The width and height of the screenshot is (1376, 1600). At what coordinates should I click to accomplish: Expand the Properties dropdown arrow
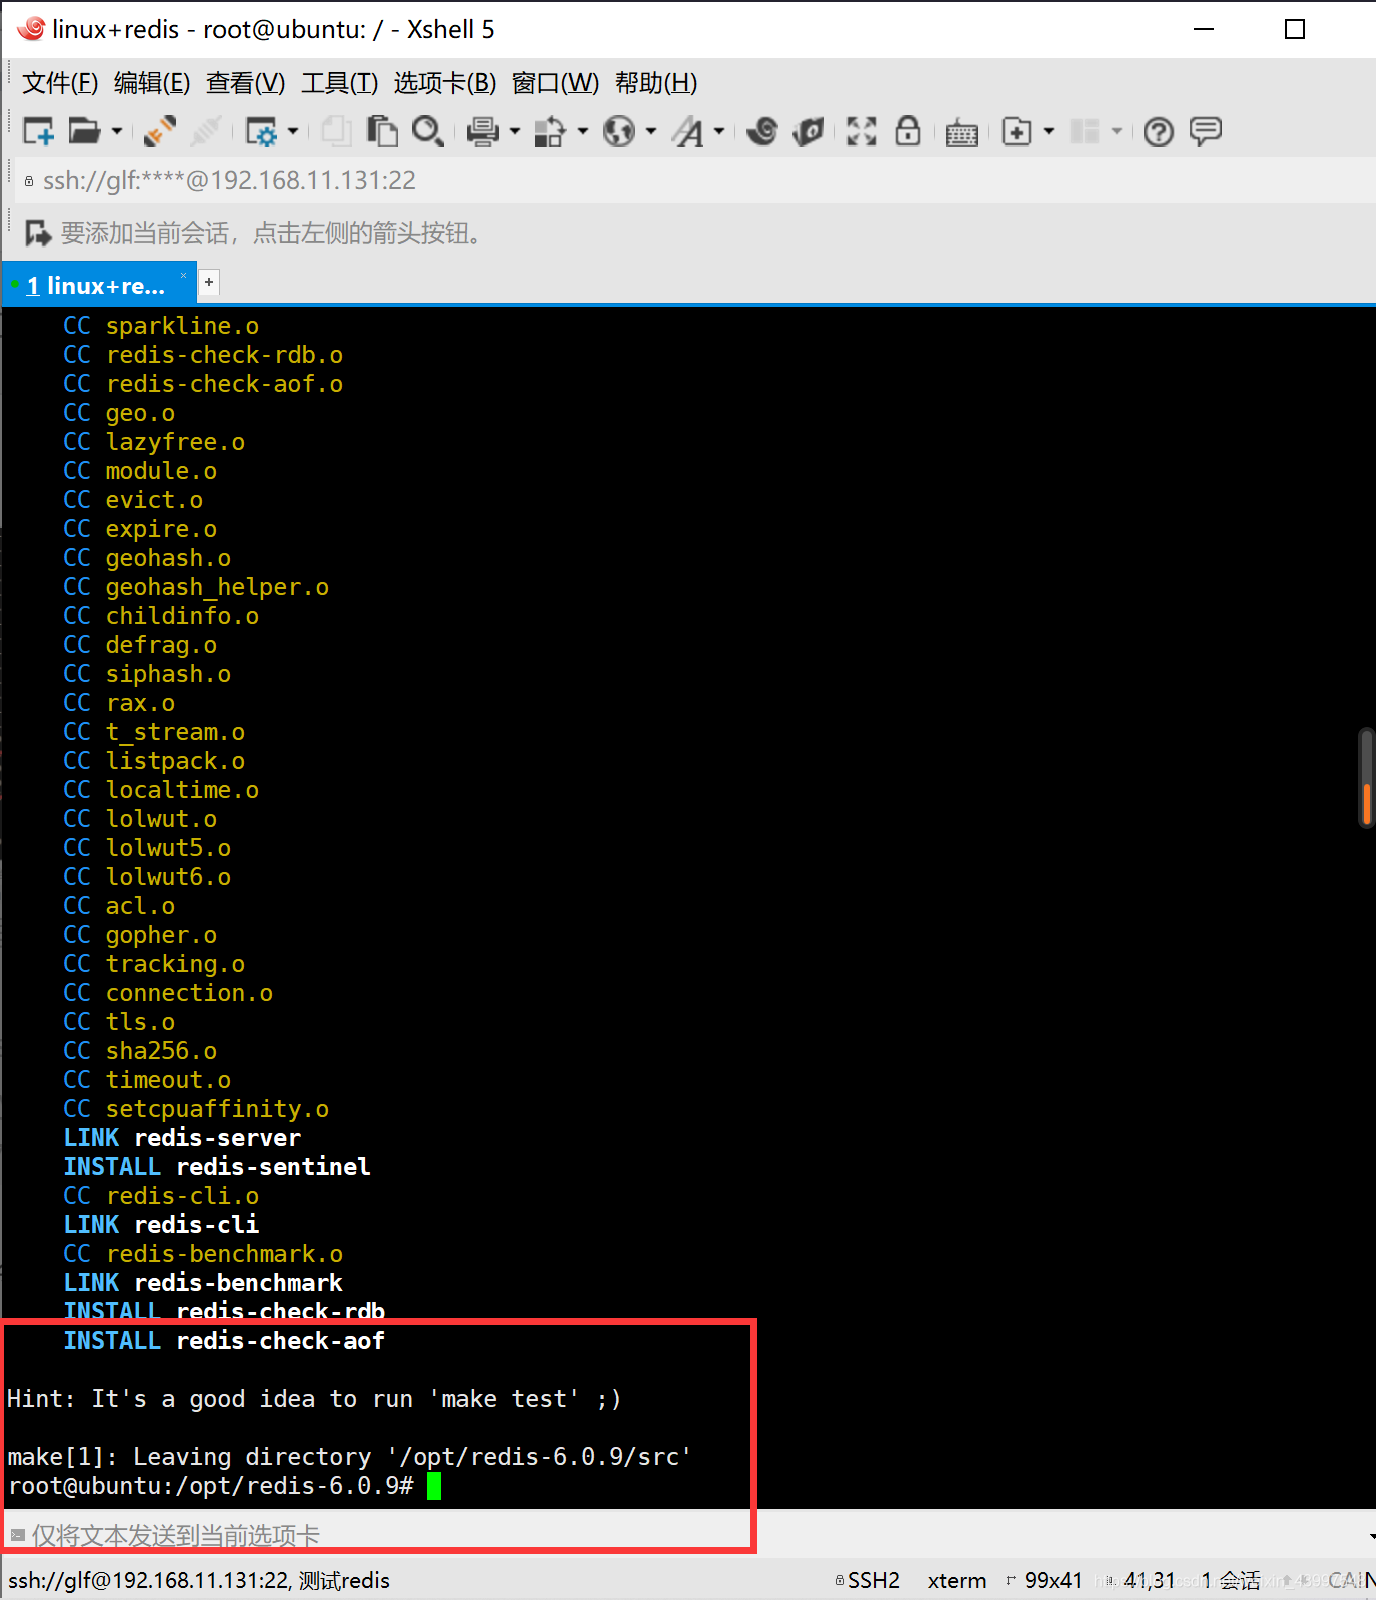pyautogui.click(x=293, y=131)
